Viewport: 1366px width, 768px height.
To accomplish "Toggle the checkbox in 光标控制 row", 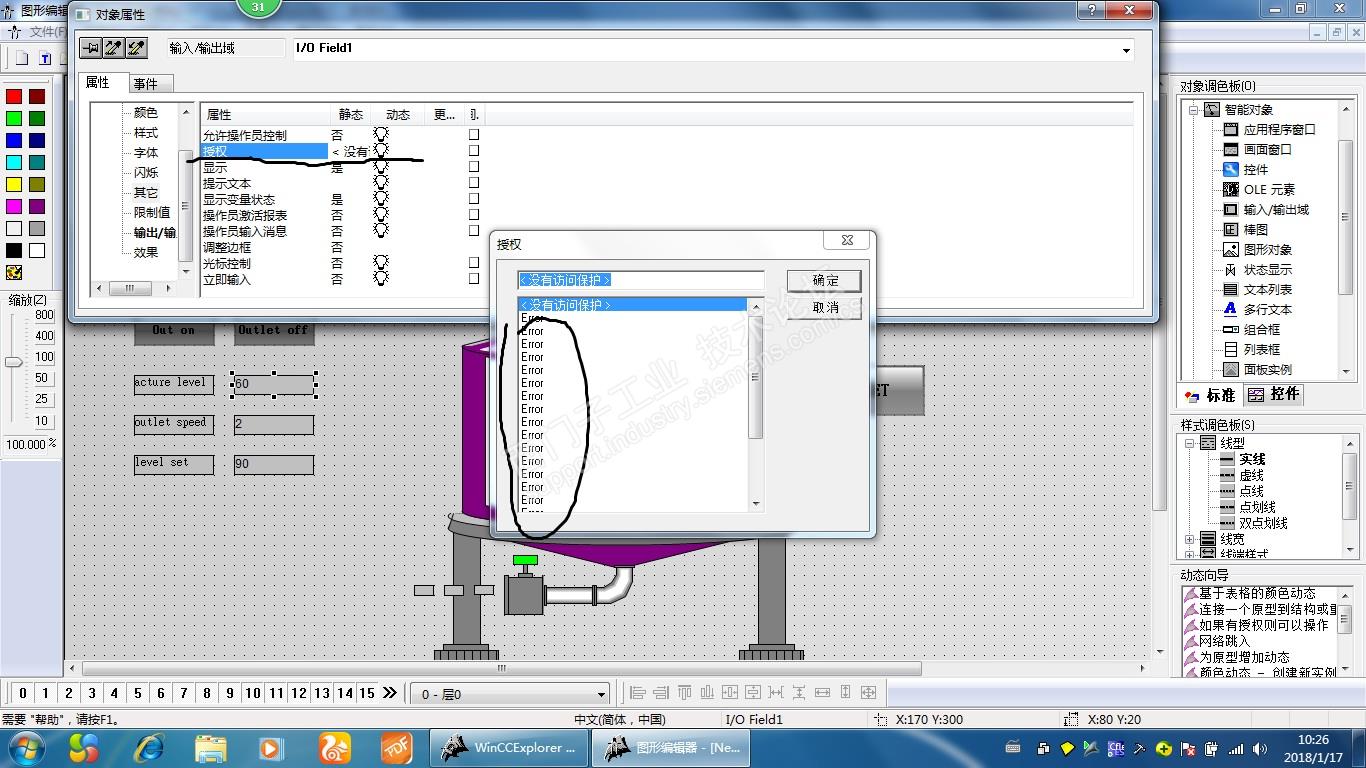I will [474, 262].
